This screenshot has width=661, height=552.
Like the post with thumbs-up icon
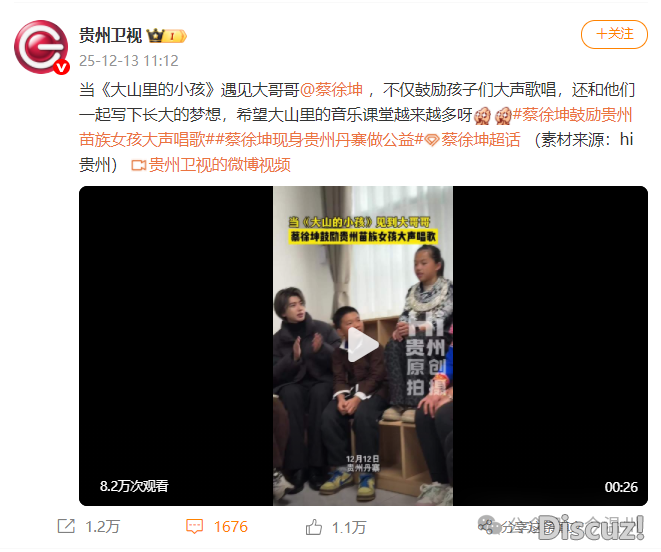click(x=314, y=527)
